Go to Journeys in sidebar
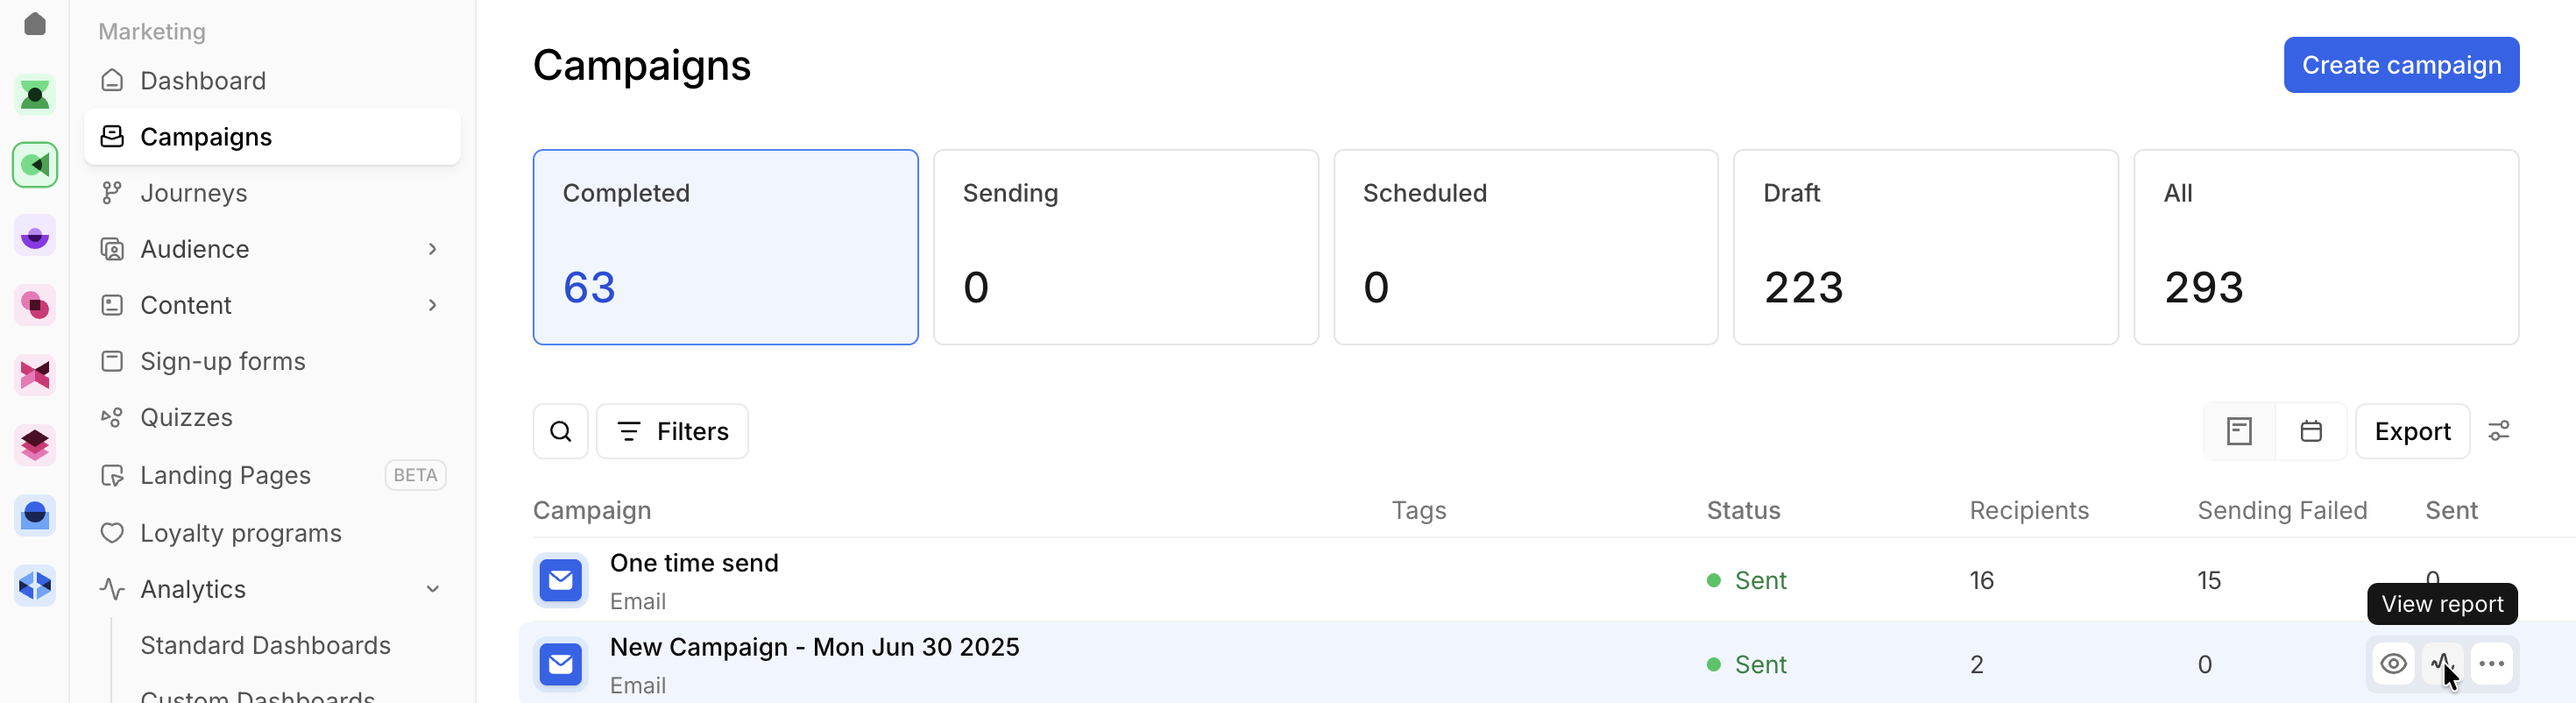 coord(193,193)
